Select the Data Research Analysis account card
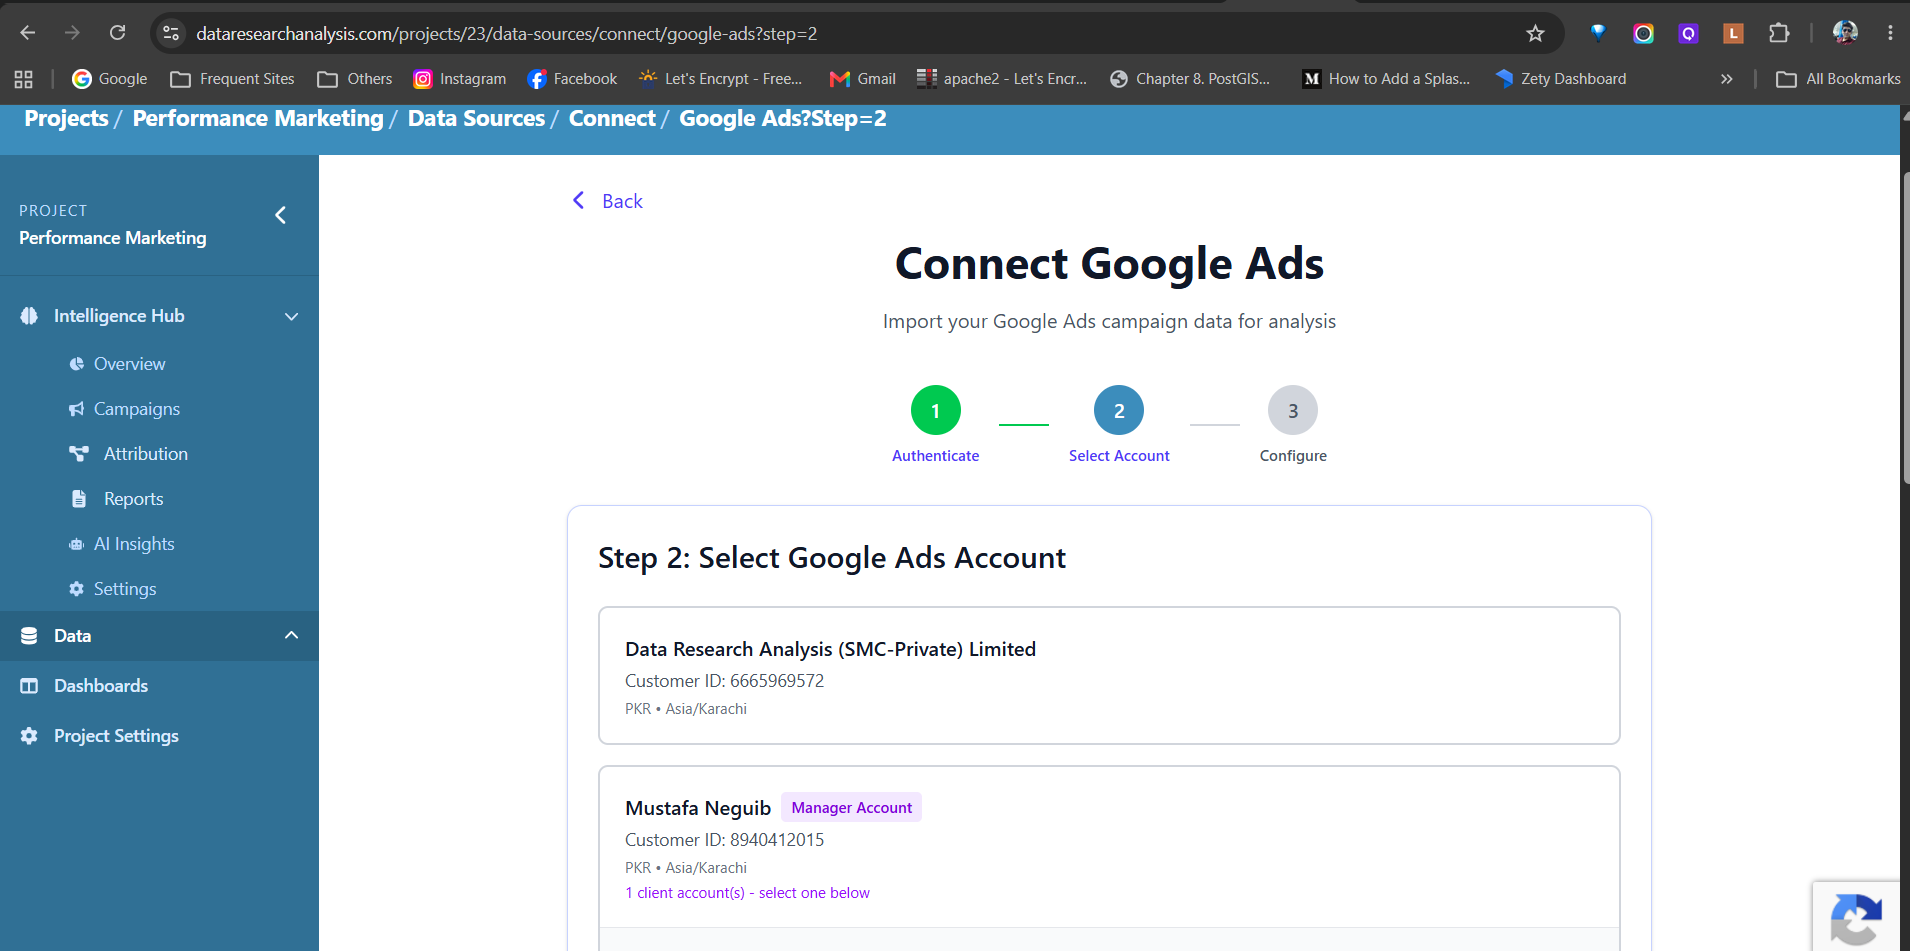1910x951 pixels. tap(1109, 675)
